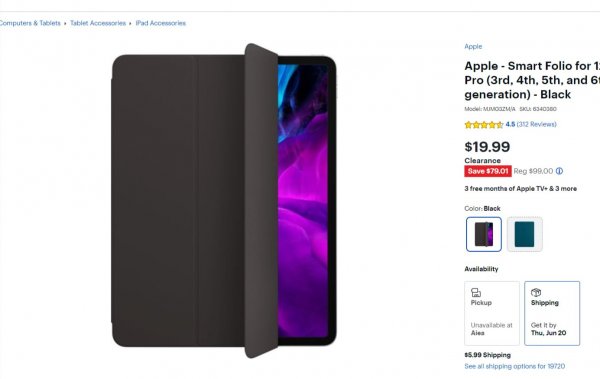The height and width of the screenshot is (379, 600).
Task: Select the Black color swatch
Action: 484,234
